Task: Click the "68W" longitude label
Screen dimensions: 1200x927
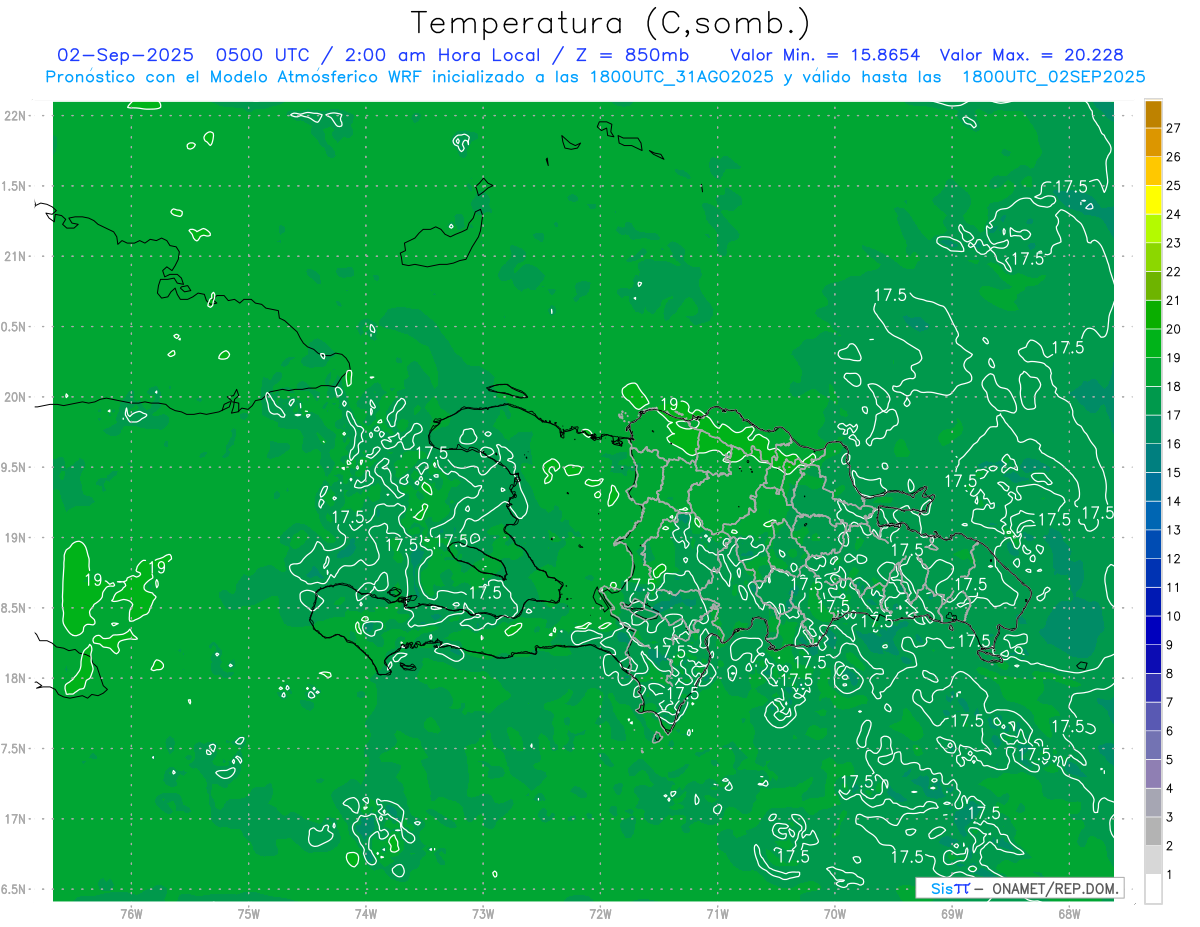Action: (1069, 914)
